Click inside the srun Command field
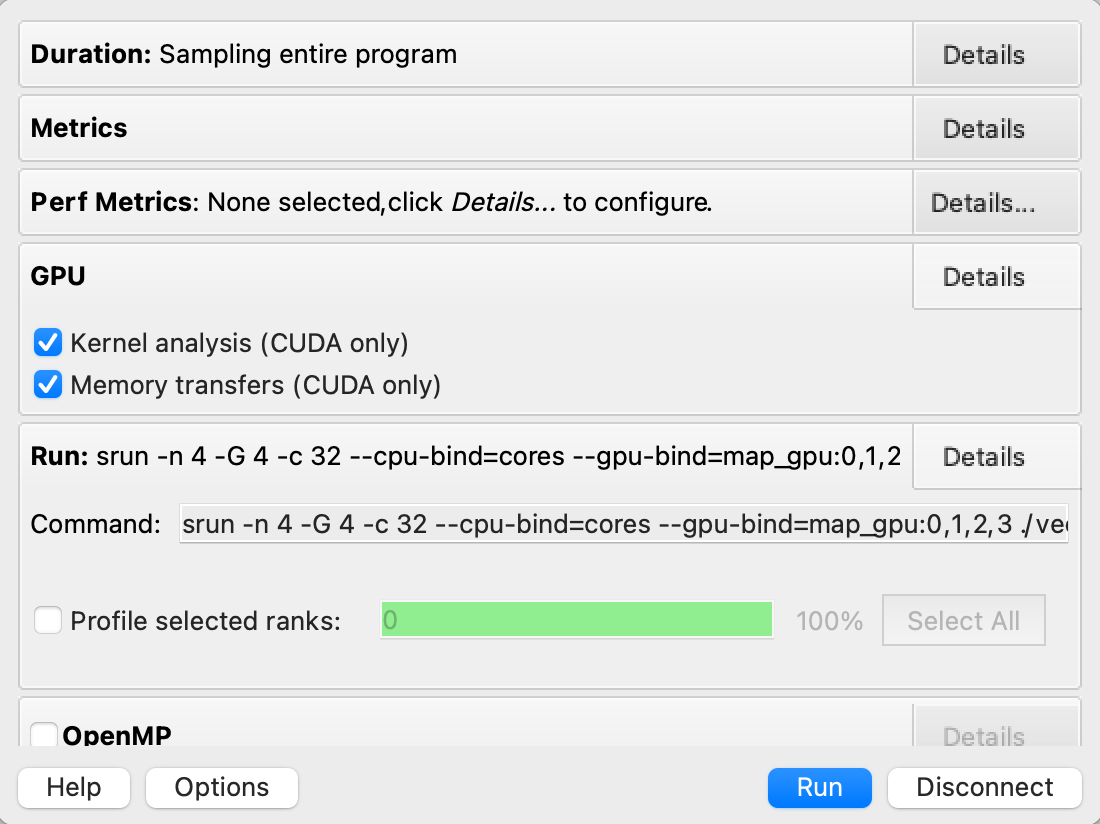Image resolution: width=1100 pixels, height=824 pixels. 620,523
